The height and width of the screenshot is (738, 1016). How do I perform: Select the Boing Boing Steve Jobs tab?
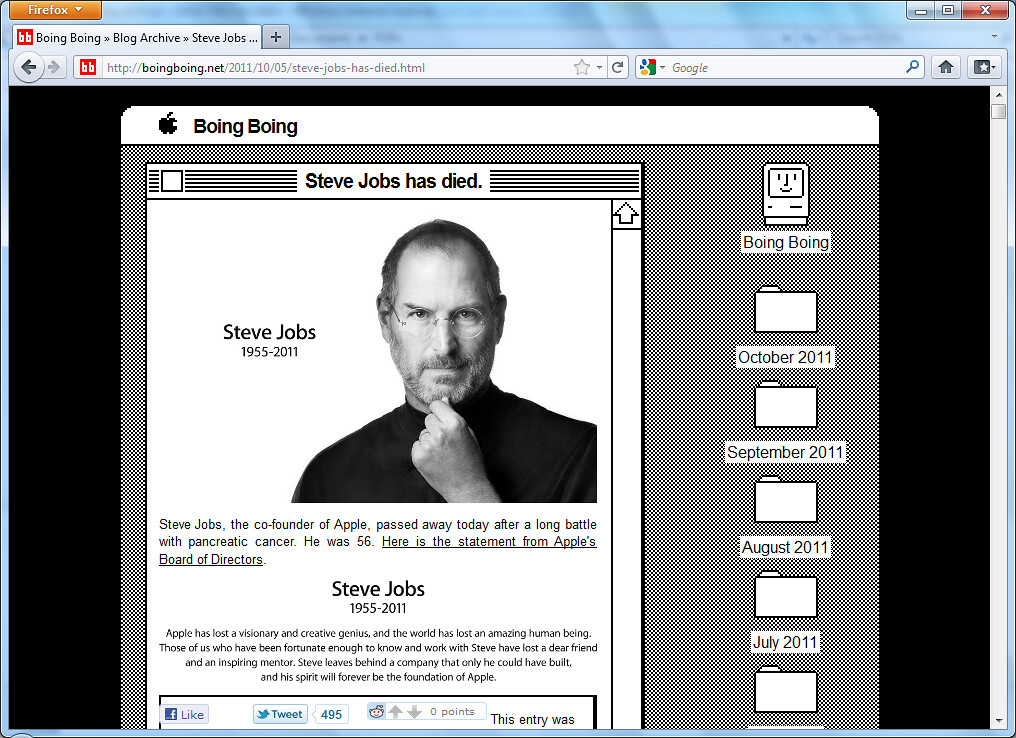[x=137, y=38]
